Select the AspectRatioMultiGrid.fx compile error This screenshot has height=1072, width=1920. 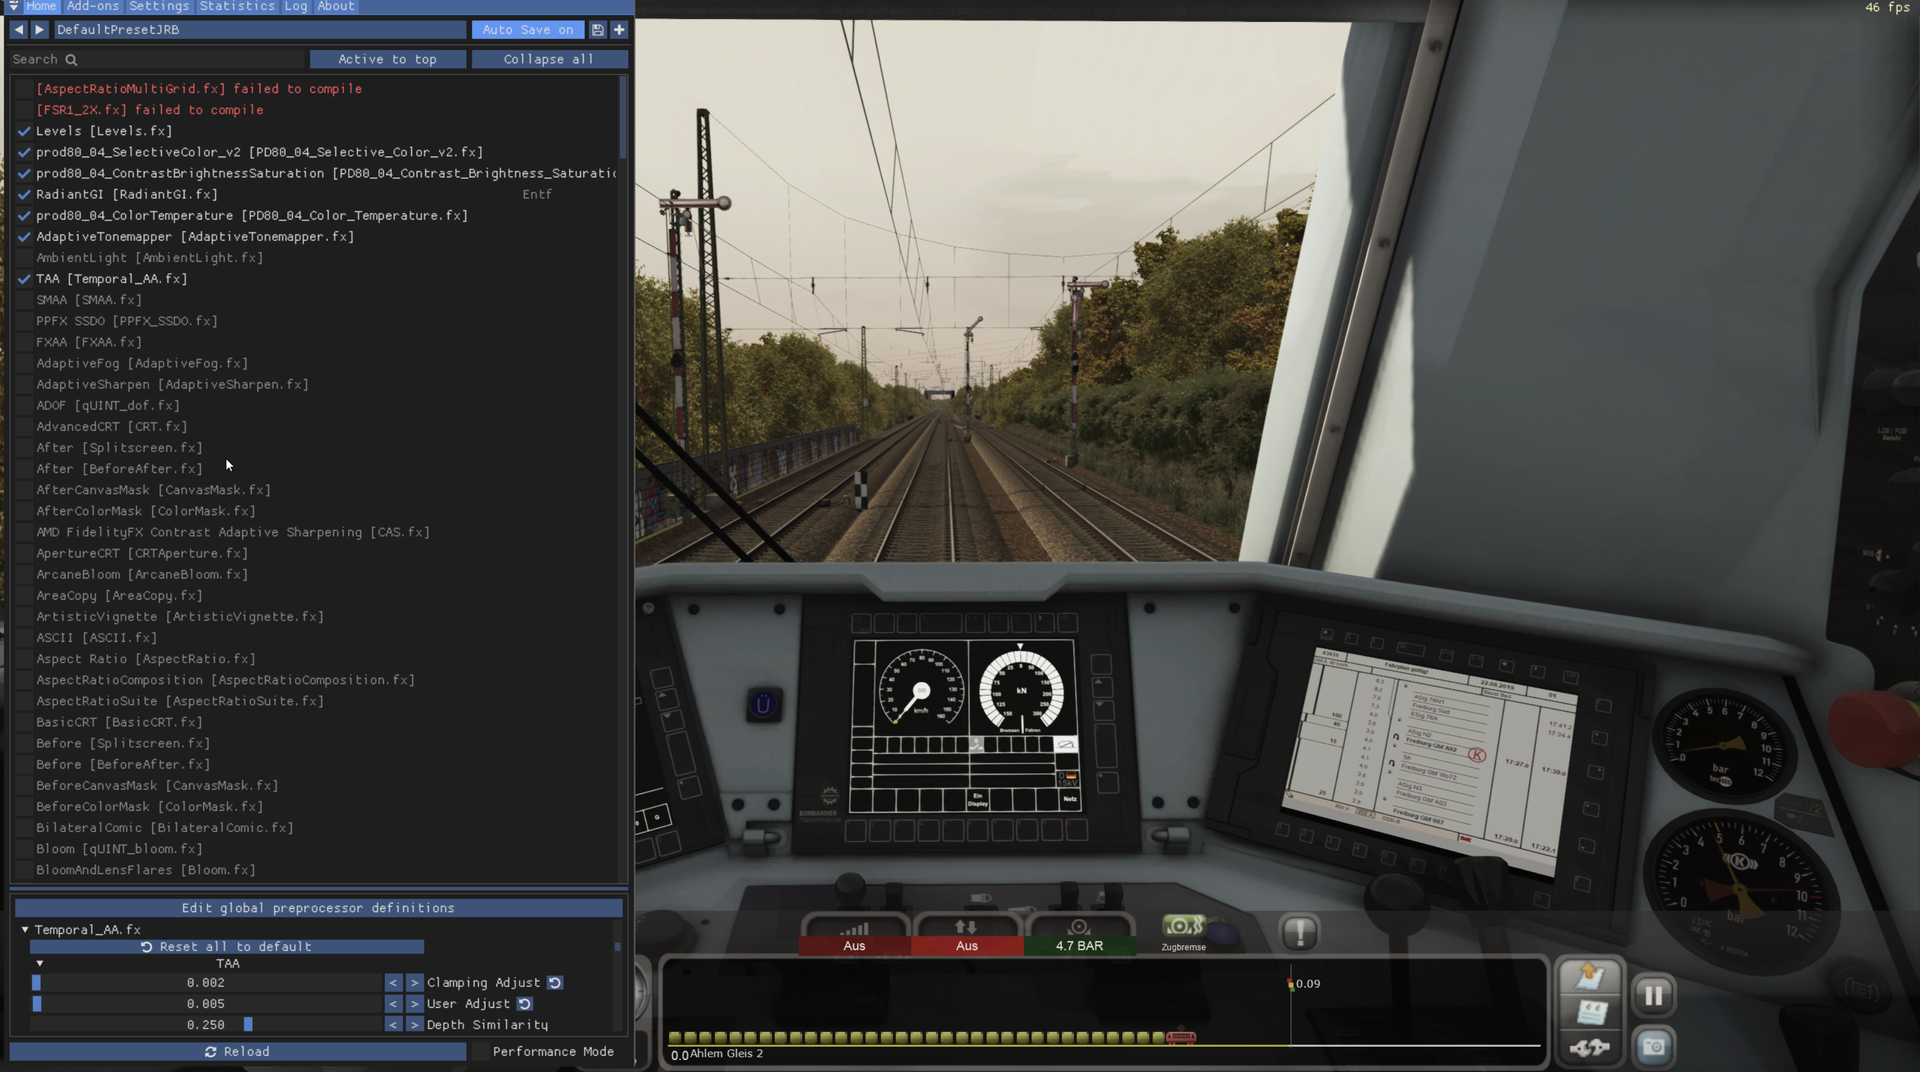click(199, 89)
